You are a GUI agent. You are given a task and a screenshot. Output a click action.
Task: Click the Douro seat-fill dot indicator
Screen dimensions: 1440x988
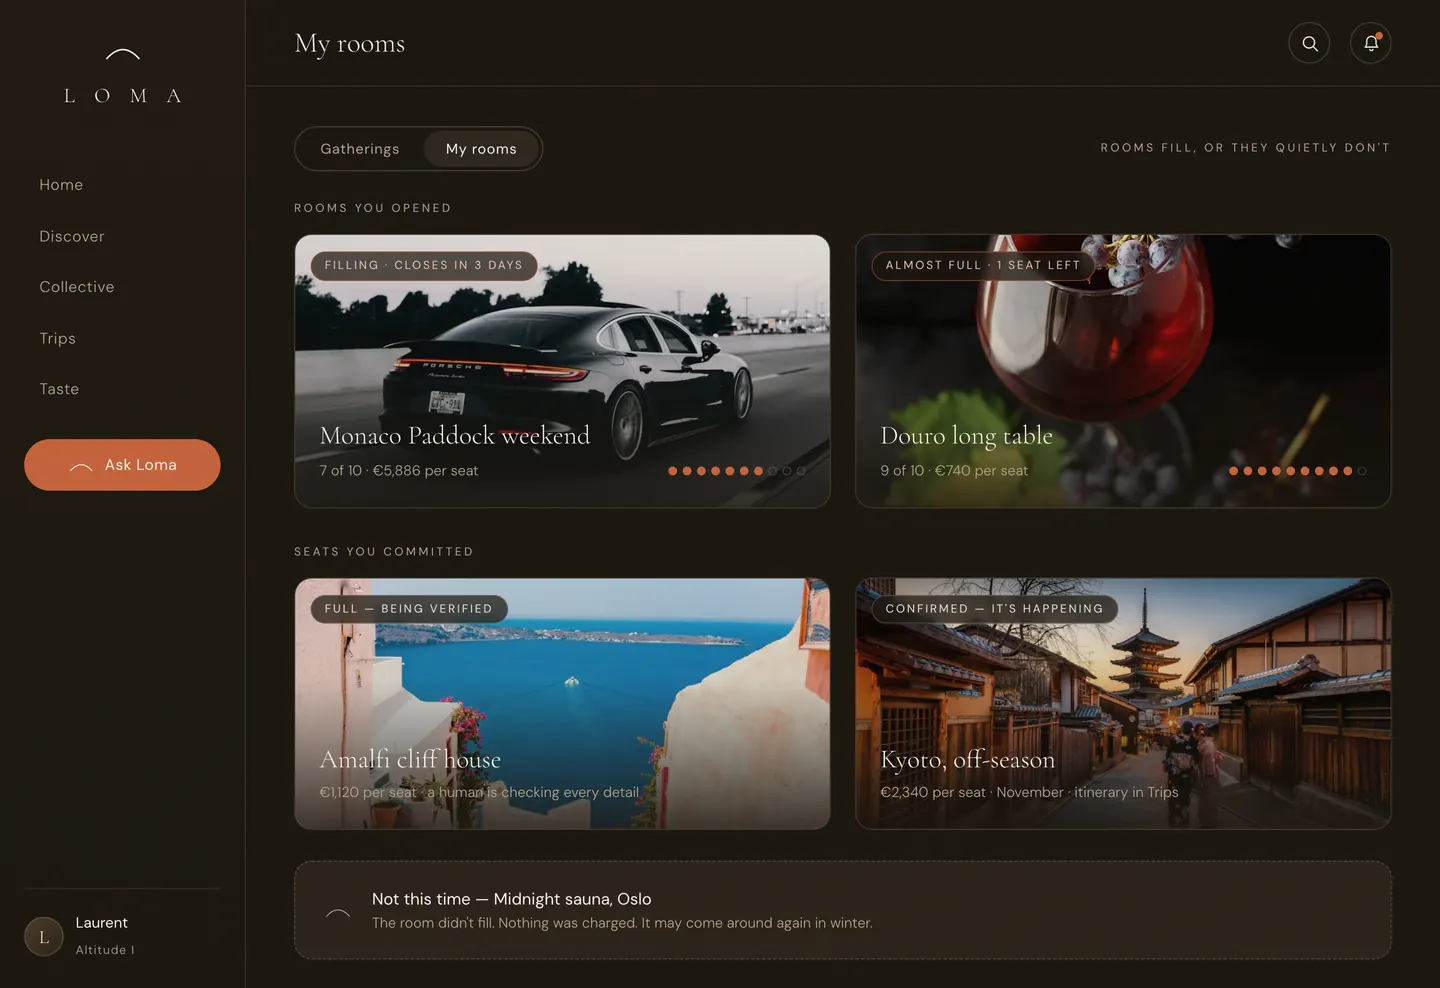coord(1298,471)
